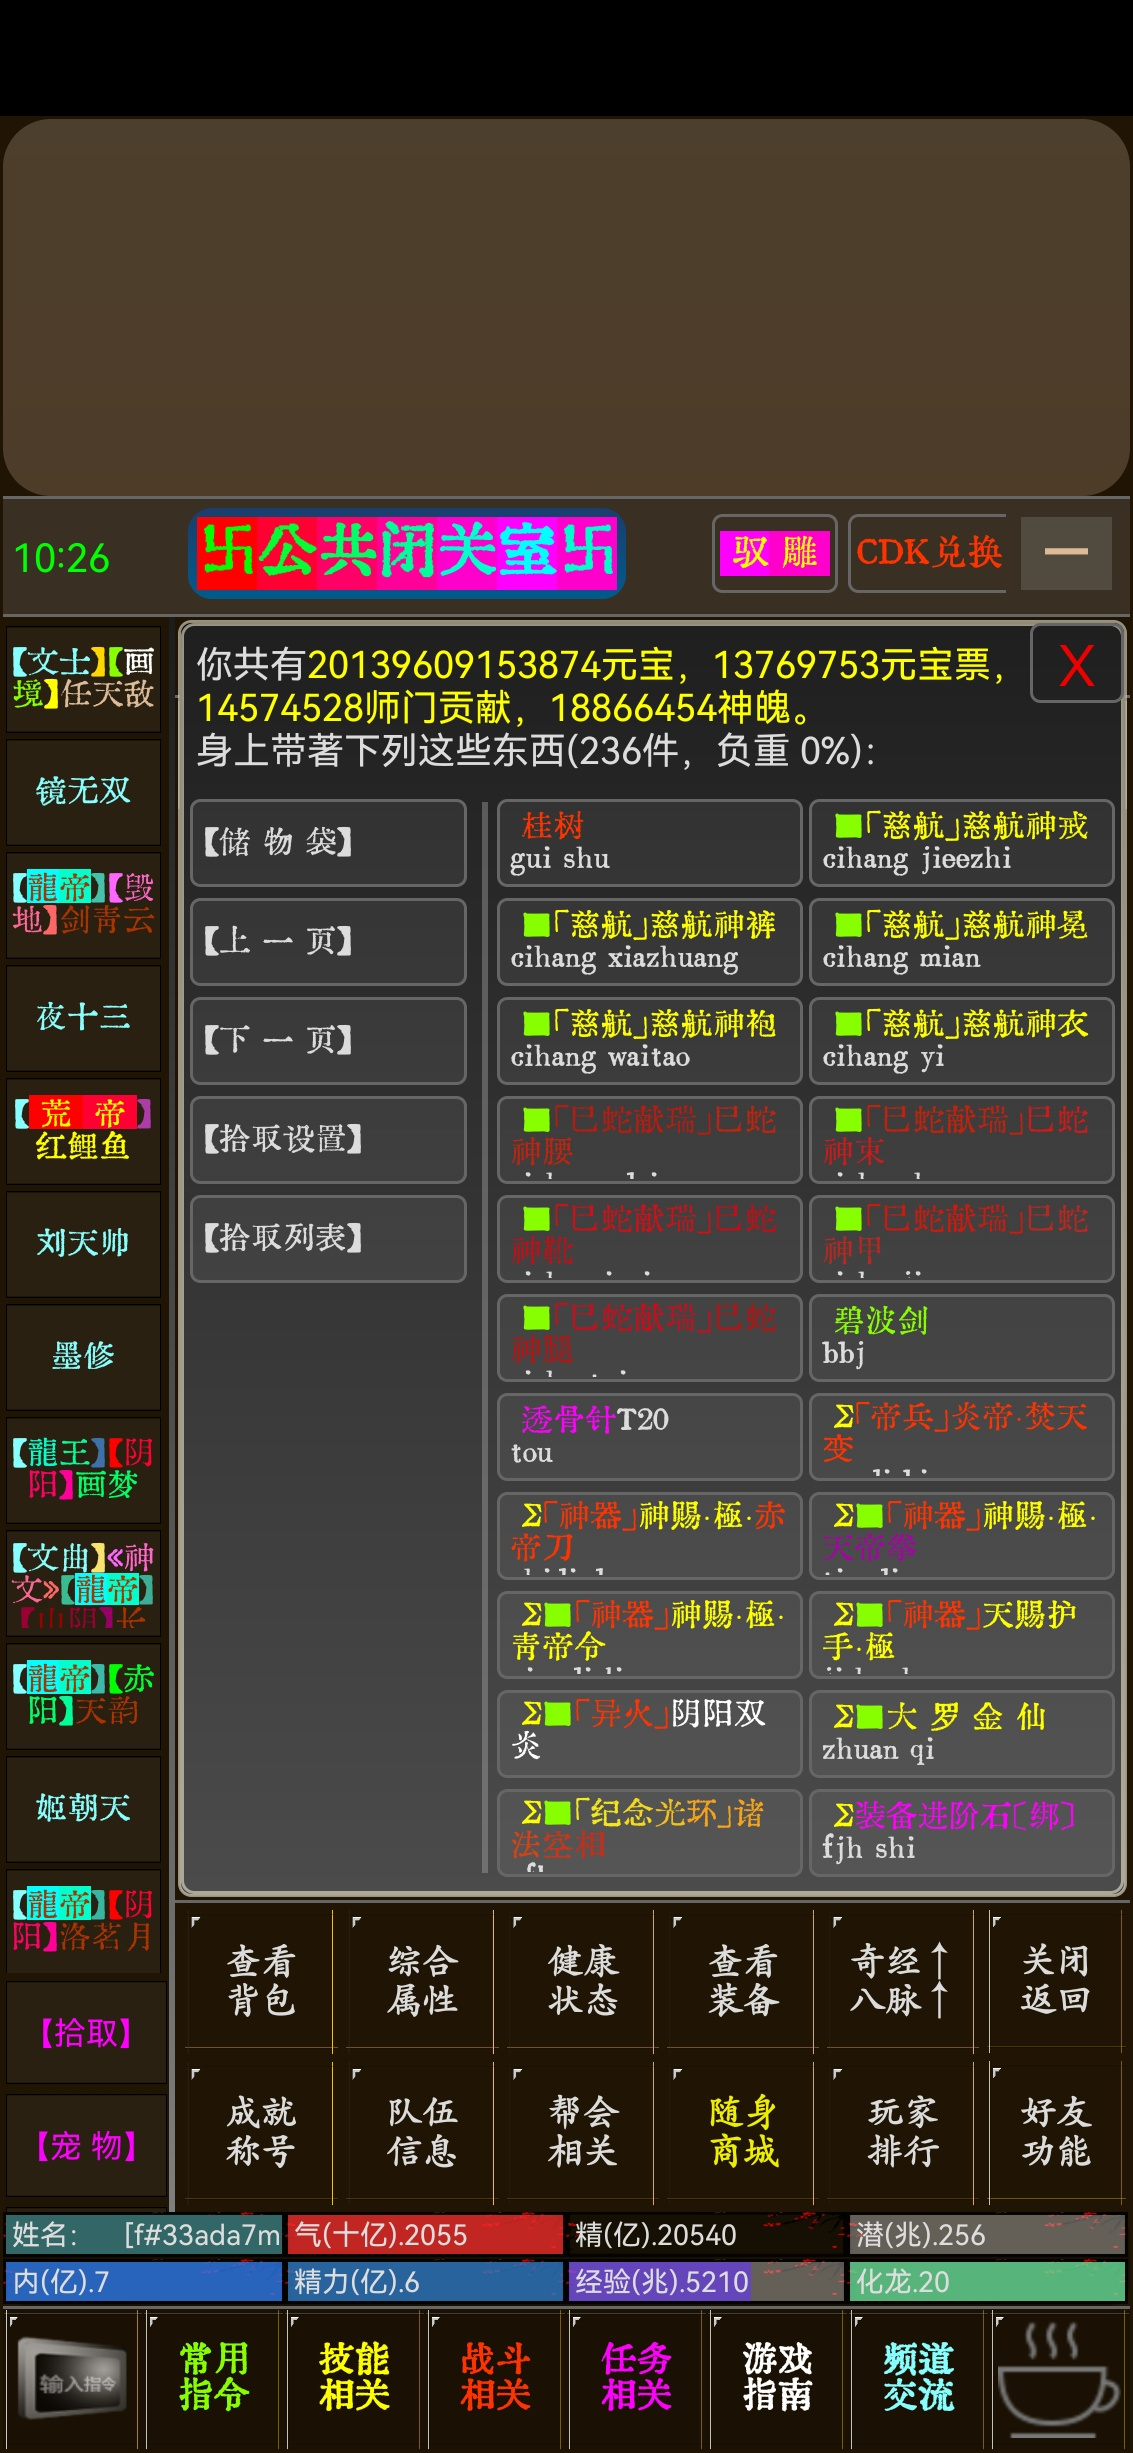
Task: Select the 碧波剑 bbj item
Action: [x=961, y=1337]
